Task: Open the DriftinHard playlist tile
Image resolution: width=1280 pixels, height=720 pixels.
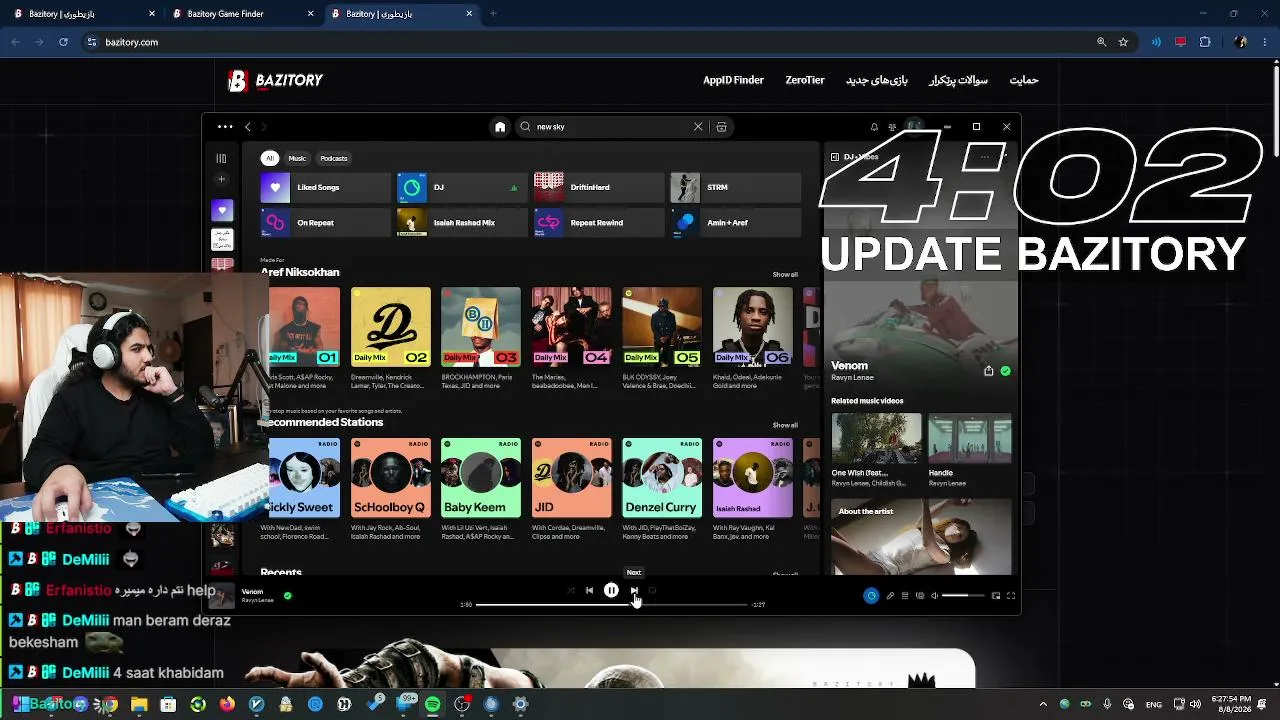Action: pyautogui.click(x=599, y=187)
